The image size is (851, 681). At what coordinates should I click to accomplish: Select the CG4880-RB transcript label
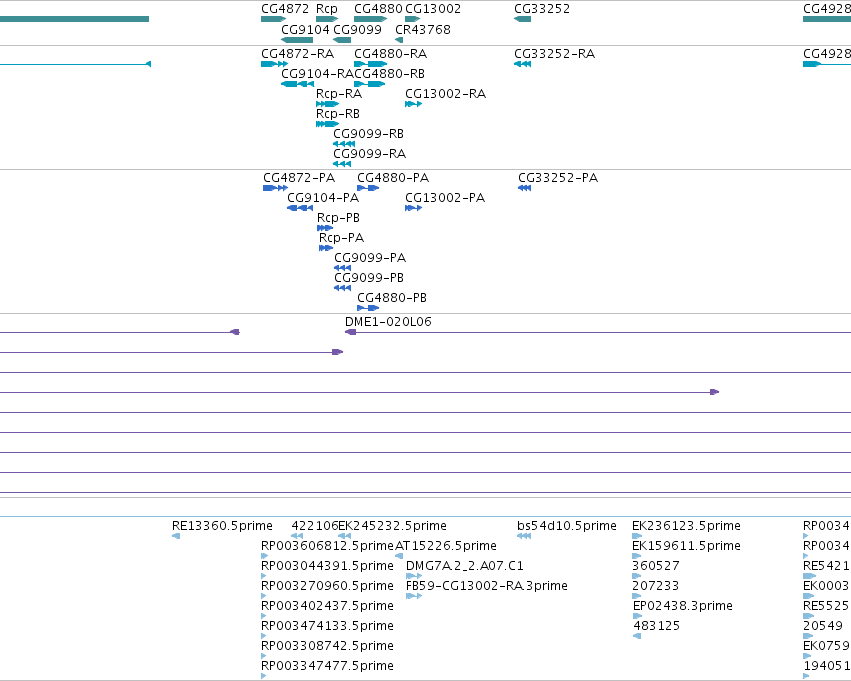389,74
